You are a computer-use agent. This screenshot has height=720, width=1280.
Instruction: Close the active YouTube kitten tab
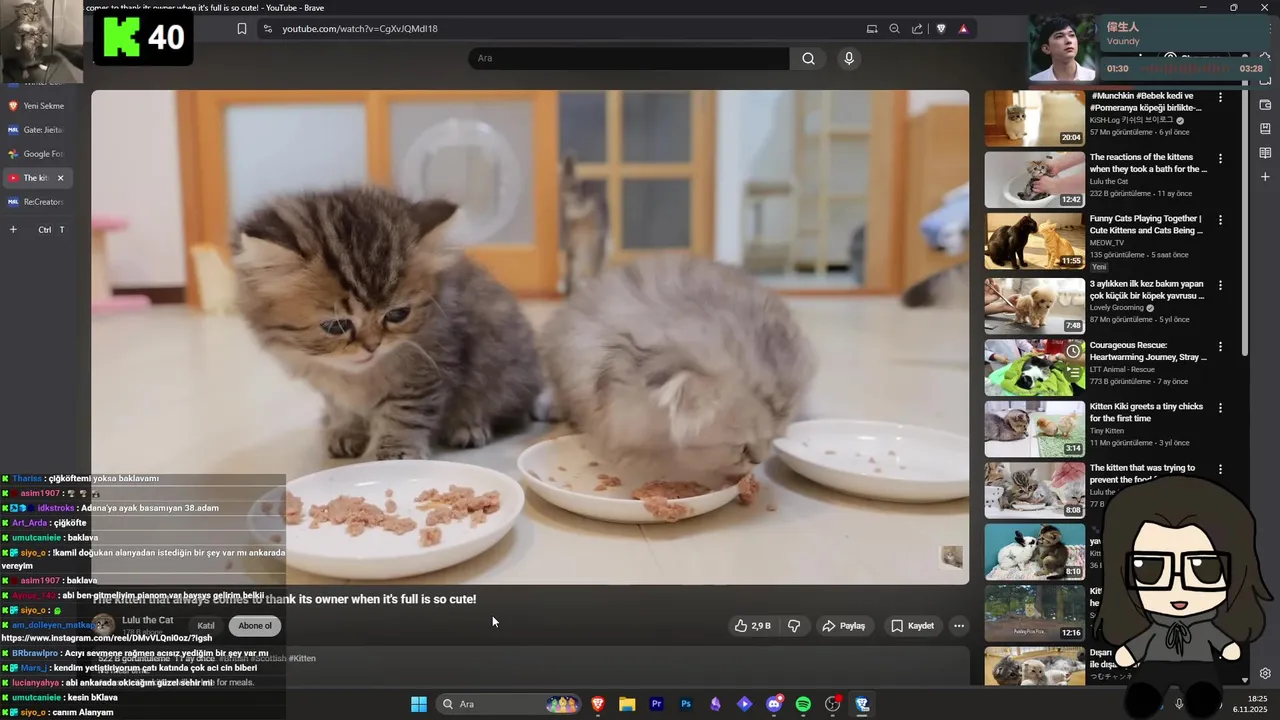click(60, 178)
